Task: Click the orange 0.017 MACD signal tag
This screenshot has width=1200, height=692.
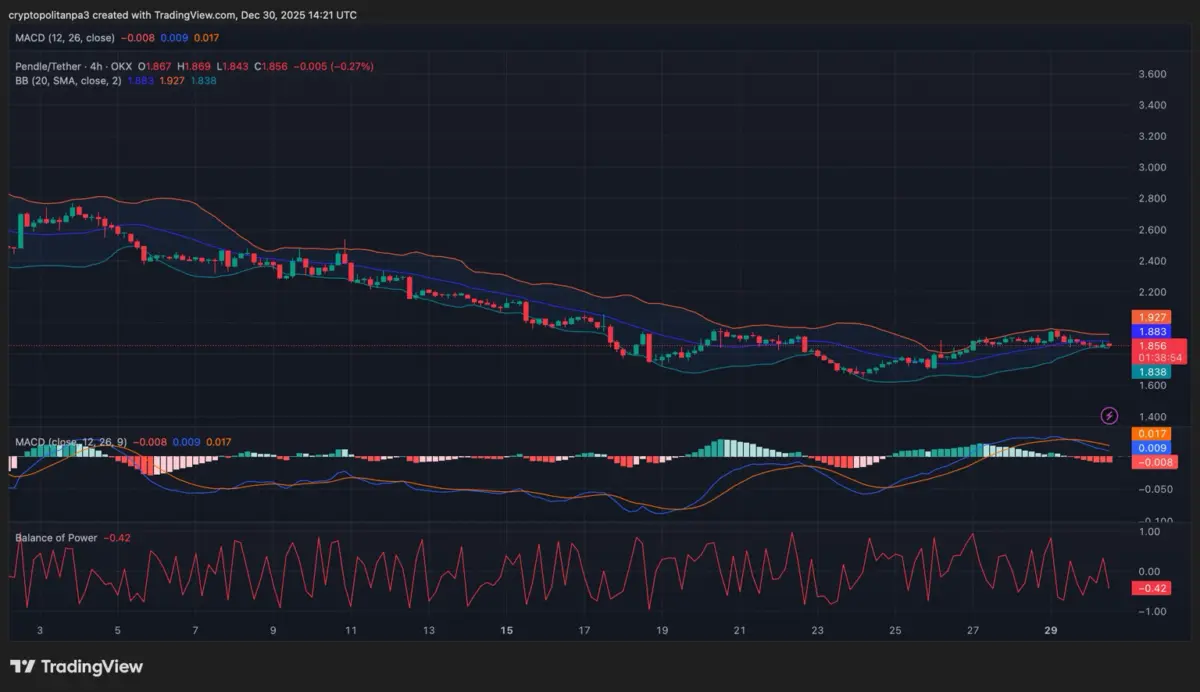Action: [x=1148, y=434]
